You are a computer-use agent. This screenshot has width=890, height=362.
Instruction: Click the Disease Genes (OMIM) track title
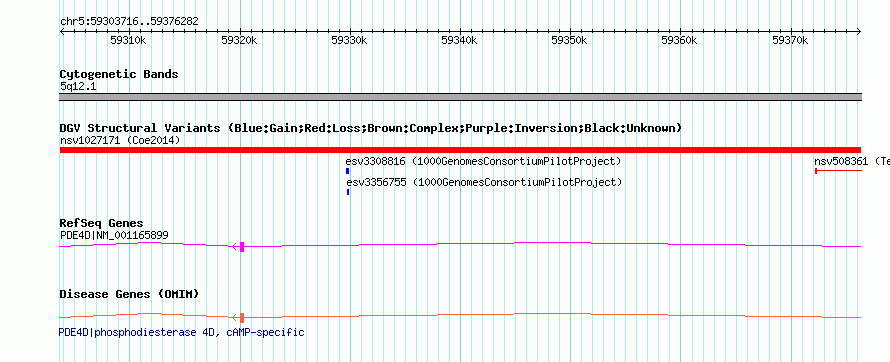tap(129, 294)
